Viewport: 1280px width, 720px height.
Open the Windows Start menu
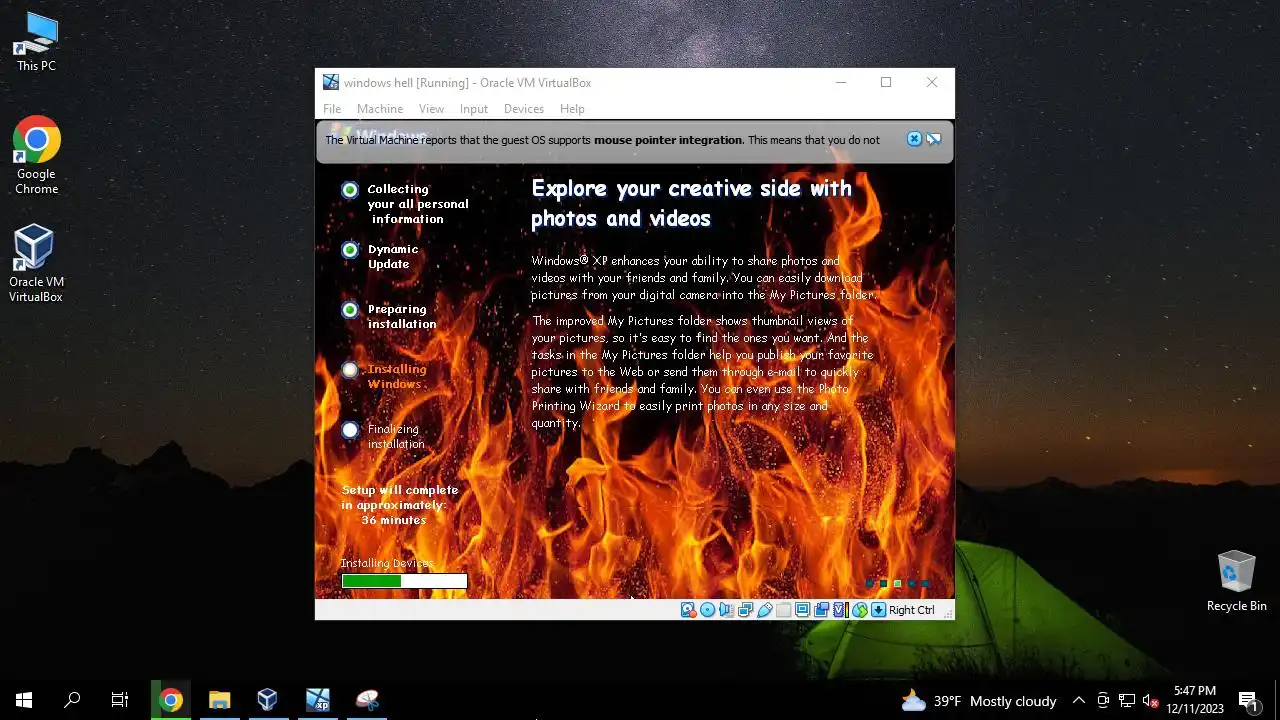[x=24, y=700]
